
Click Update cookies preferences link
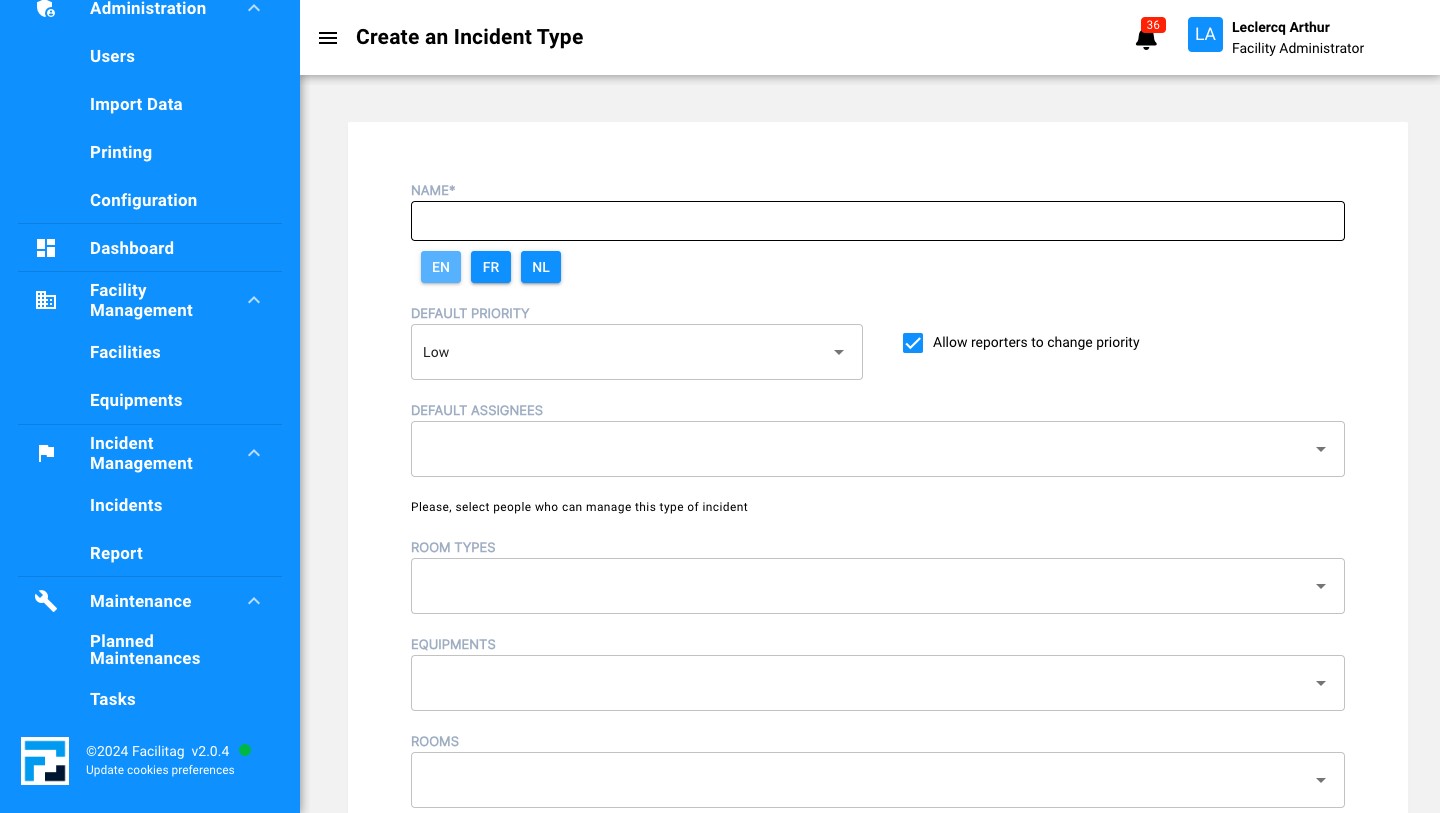pyautogui.click(x=160, y=770)
